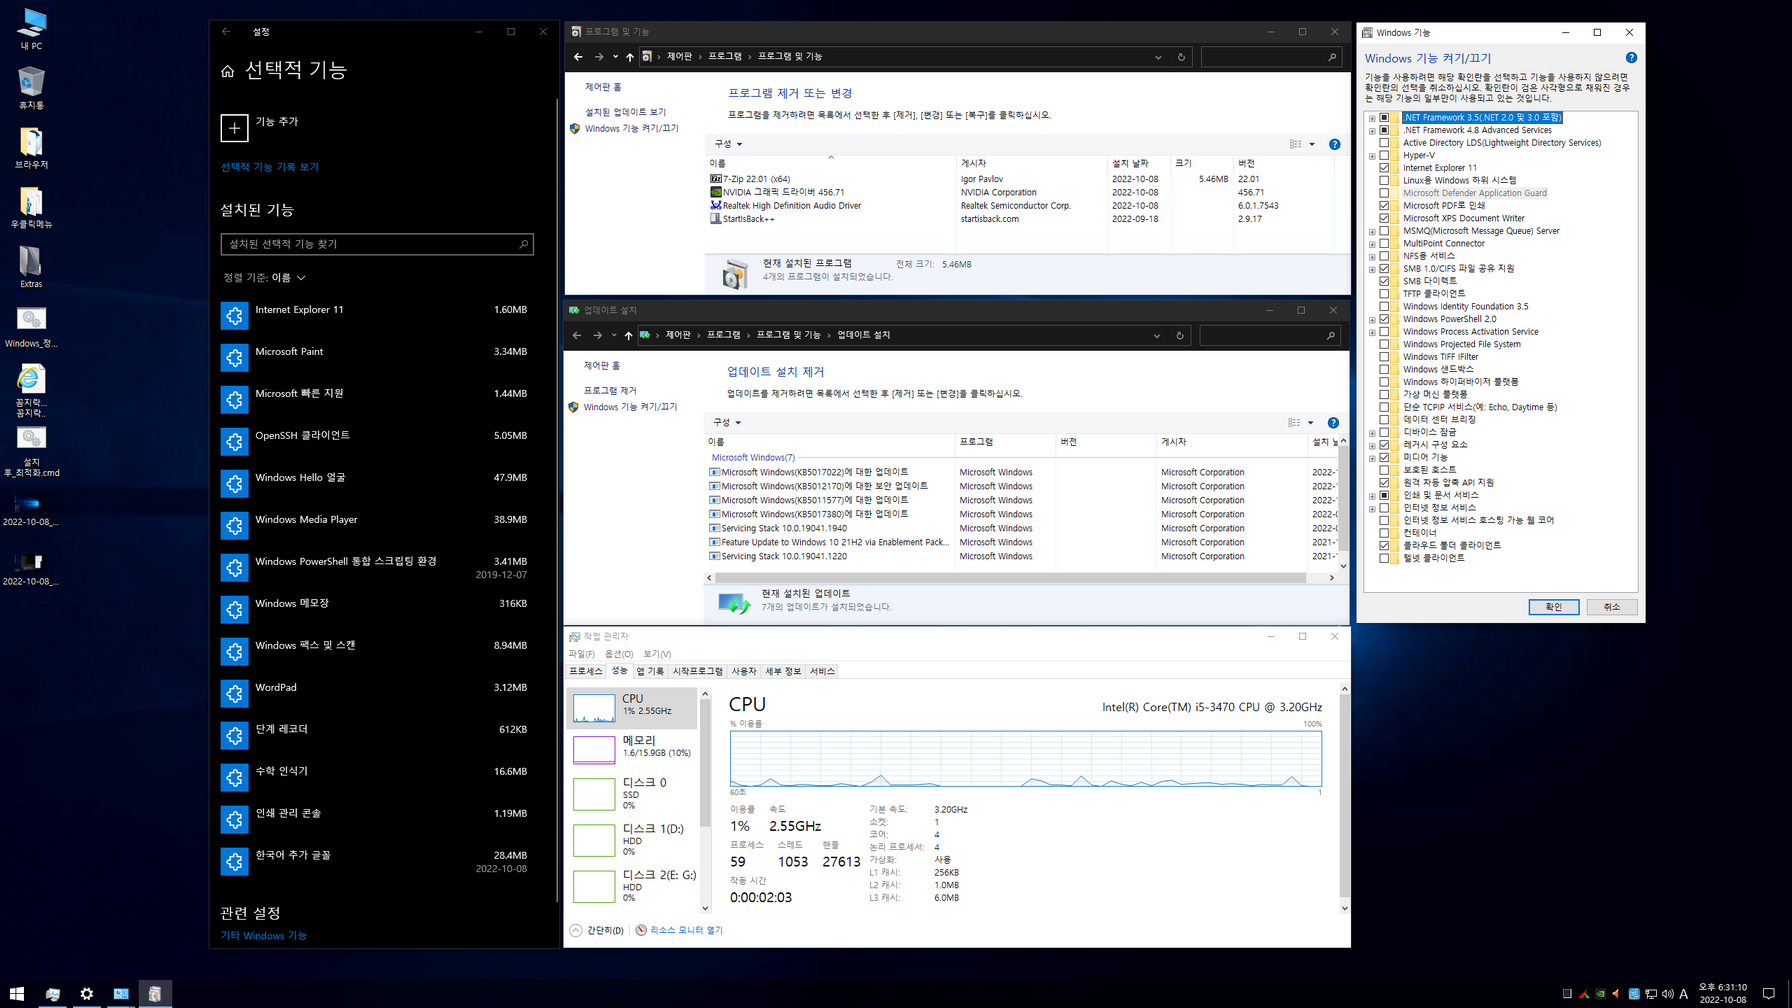Toggle the Internet Explorer 11 checkbox in Windows Features
The image size is (1792, 1008).
[x=1384, y=168]
